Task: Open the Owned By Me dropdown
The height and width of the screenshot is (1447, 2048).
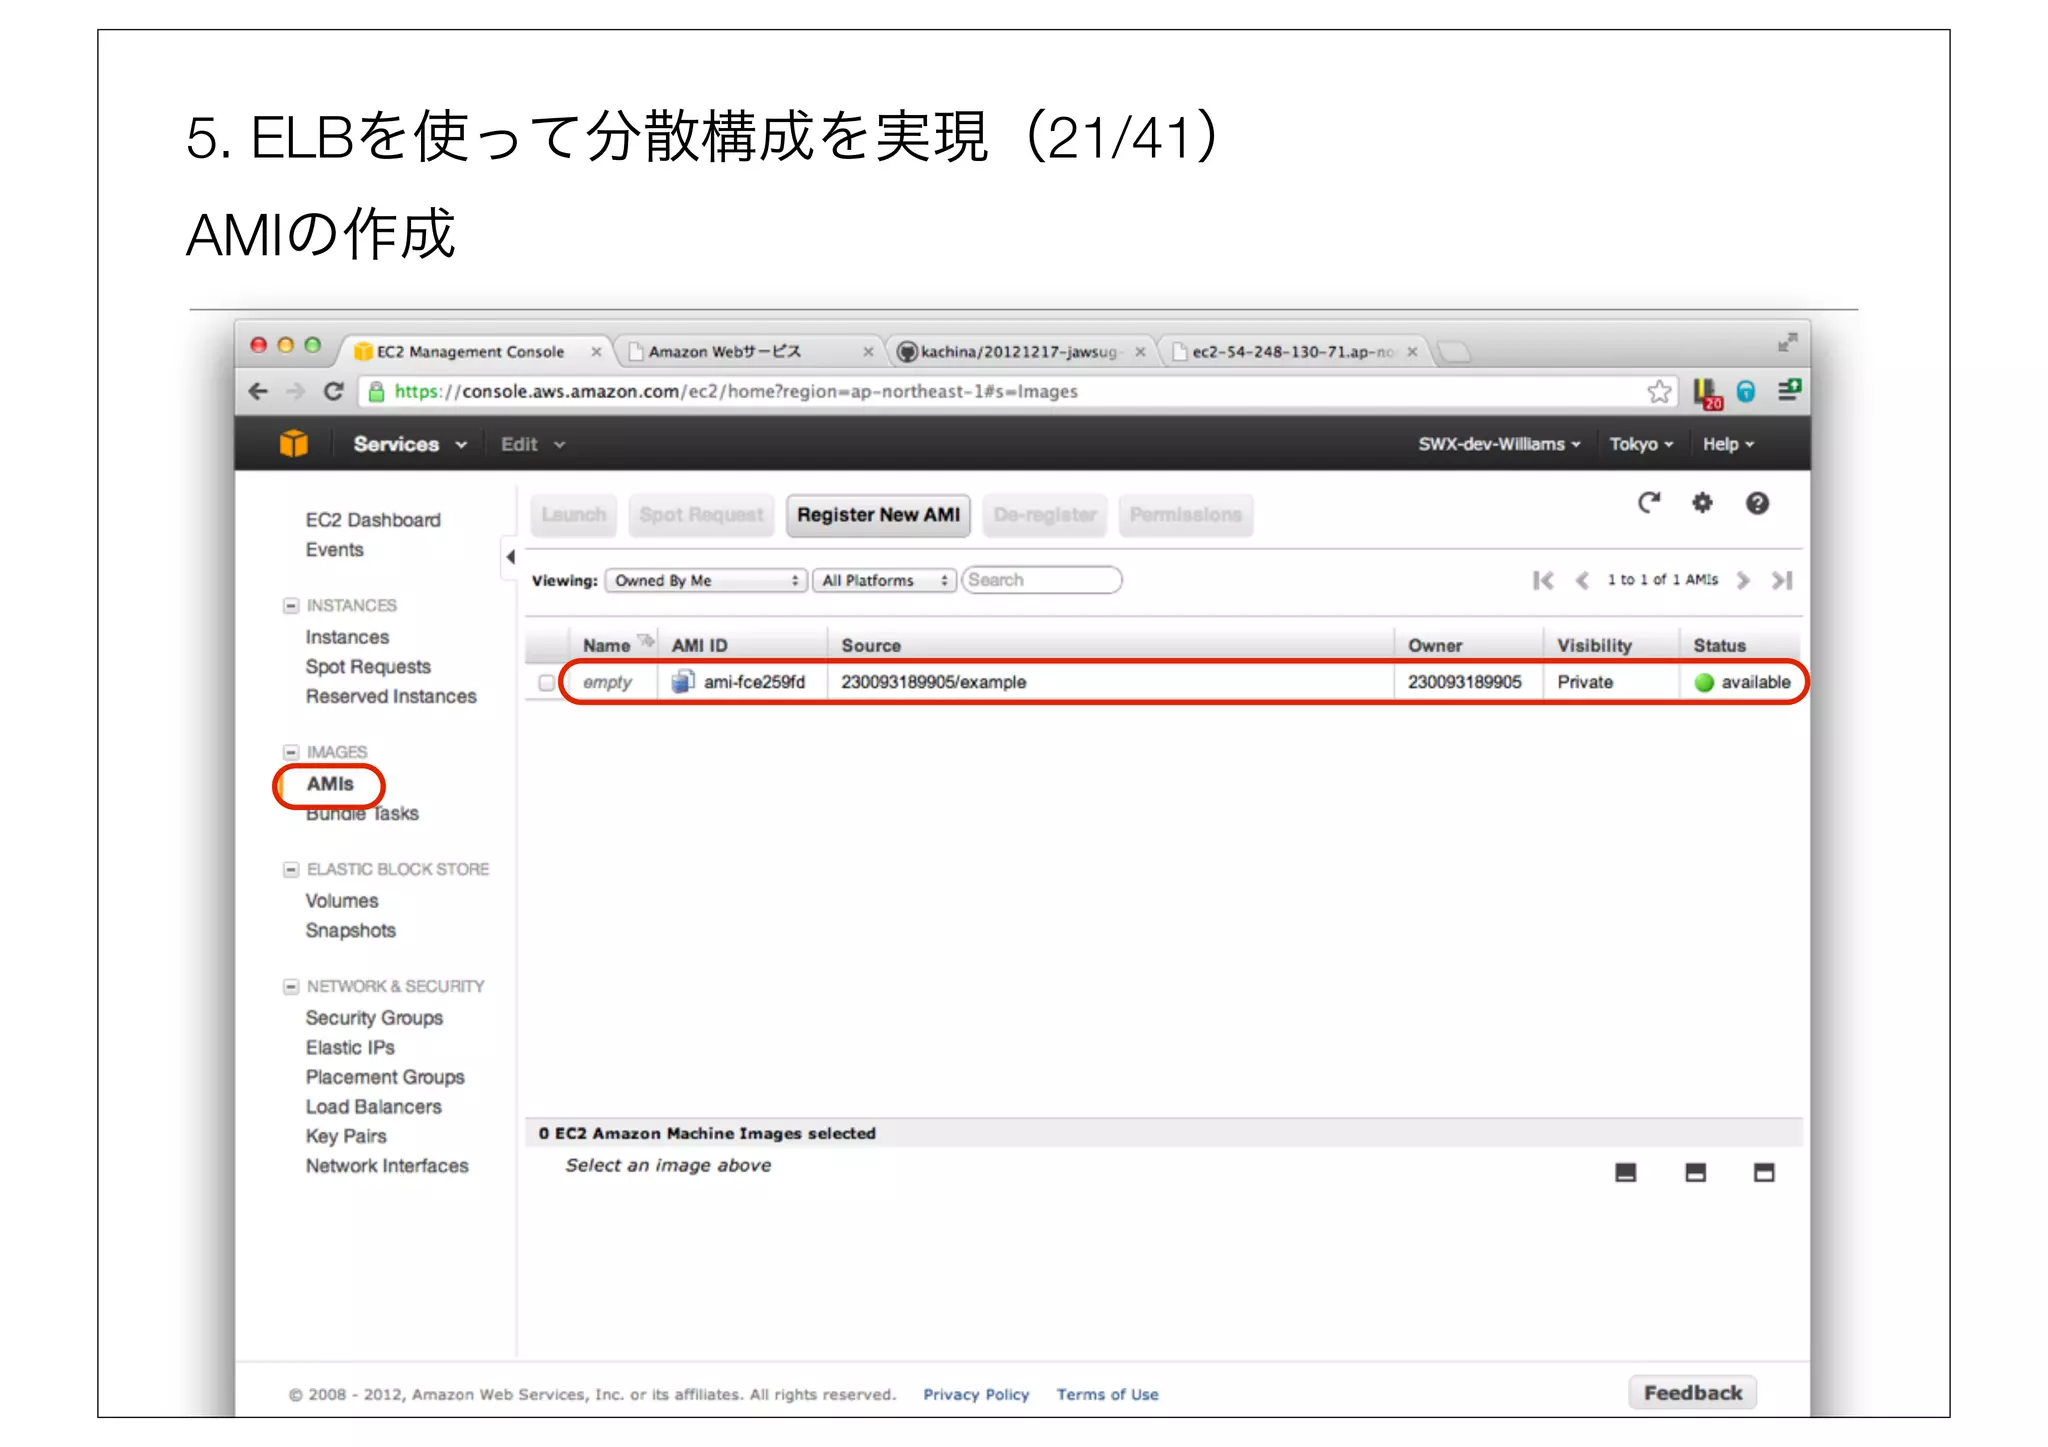Action: pos(706,580)
